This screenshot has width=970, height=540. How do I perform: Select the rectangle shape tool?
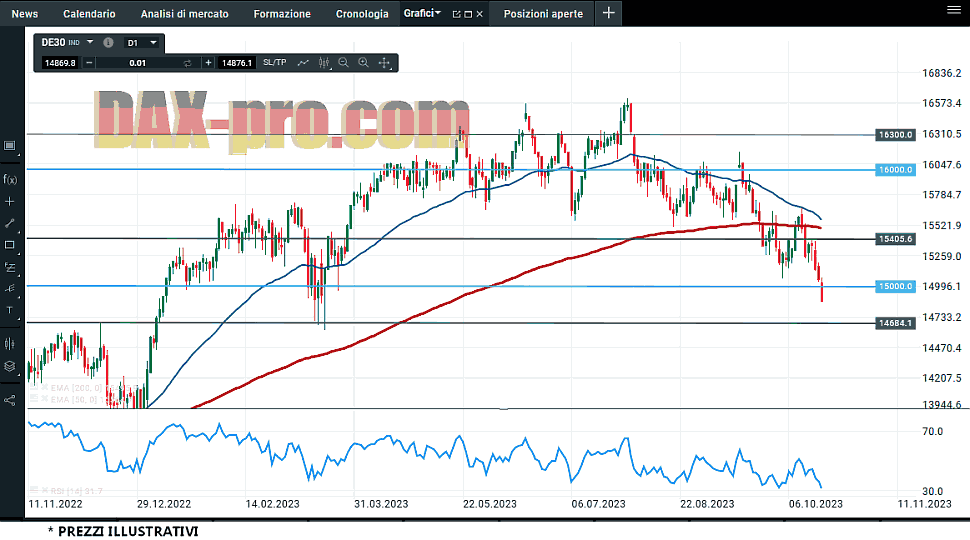coord(10,245)
